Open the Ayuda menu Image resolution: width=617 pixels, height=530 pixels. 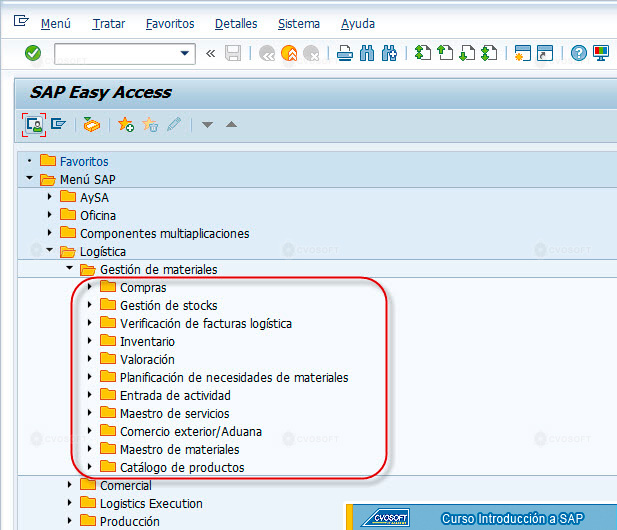point(358,24)
